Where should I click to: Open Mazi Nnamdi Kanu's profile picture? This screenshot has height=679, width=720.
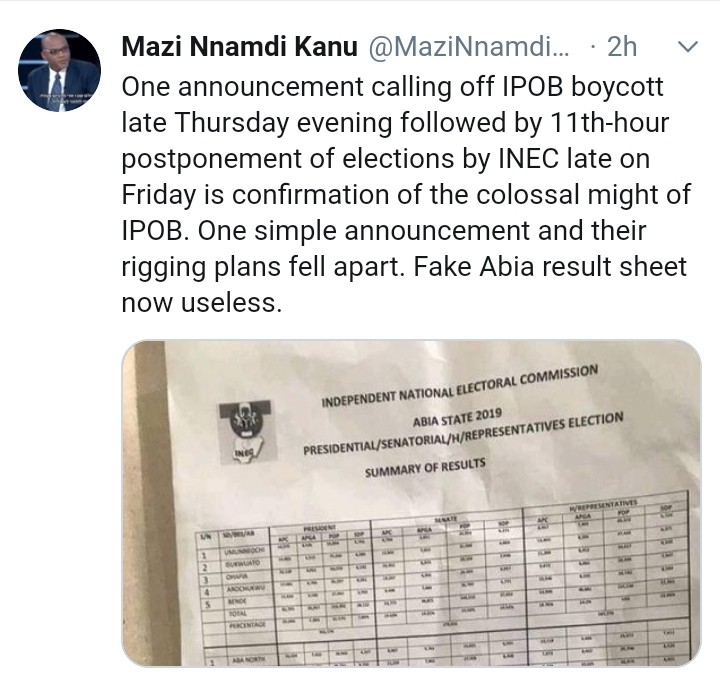pyautogui.click(x=60, y=70)
